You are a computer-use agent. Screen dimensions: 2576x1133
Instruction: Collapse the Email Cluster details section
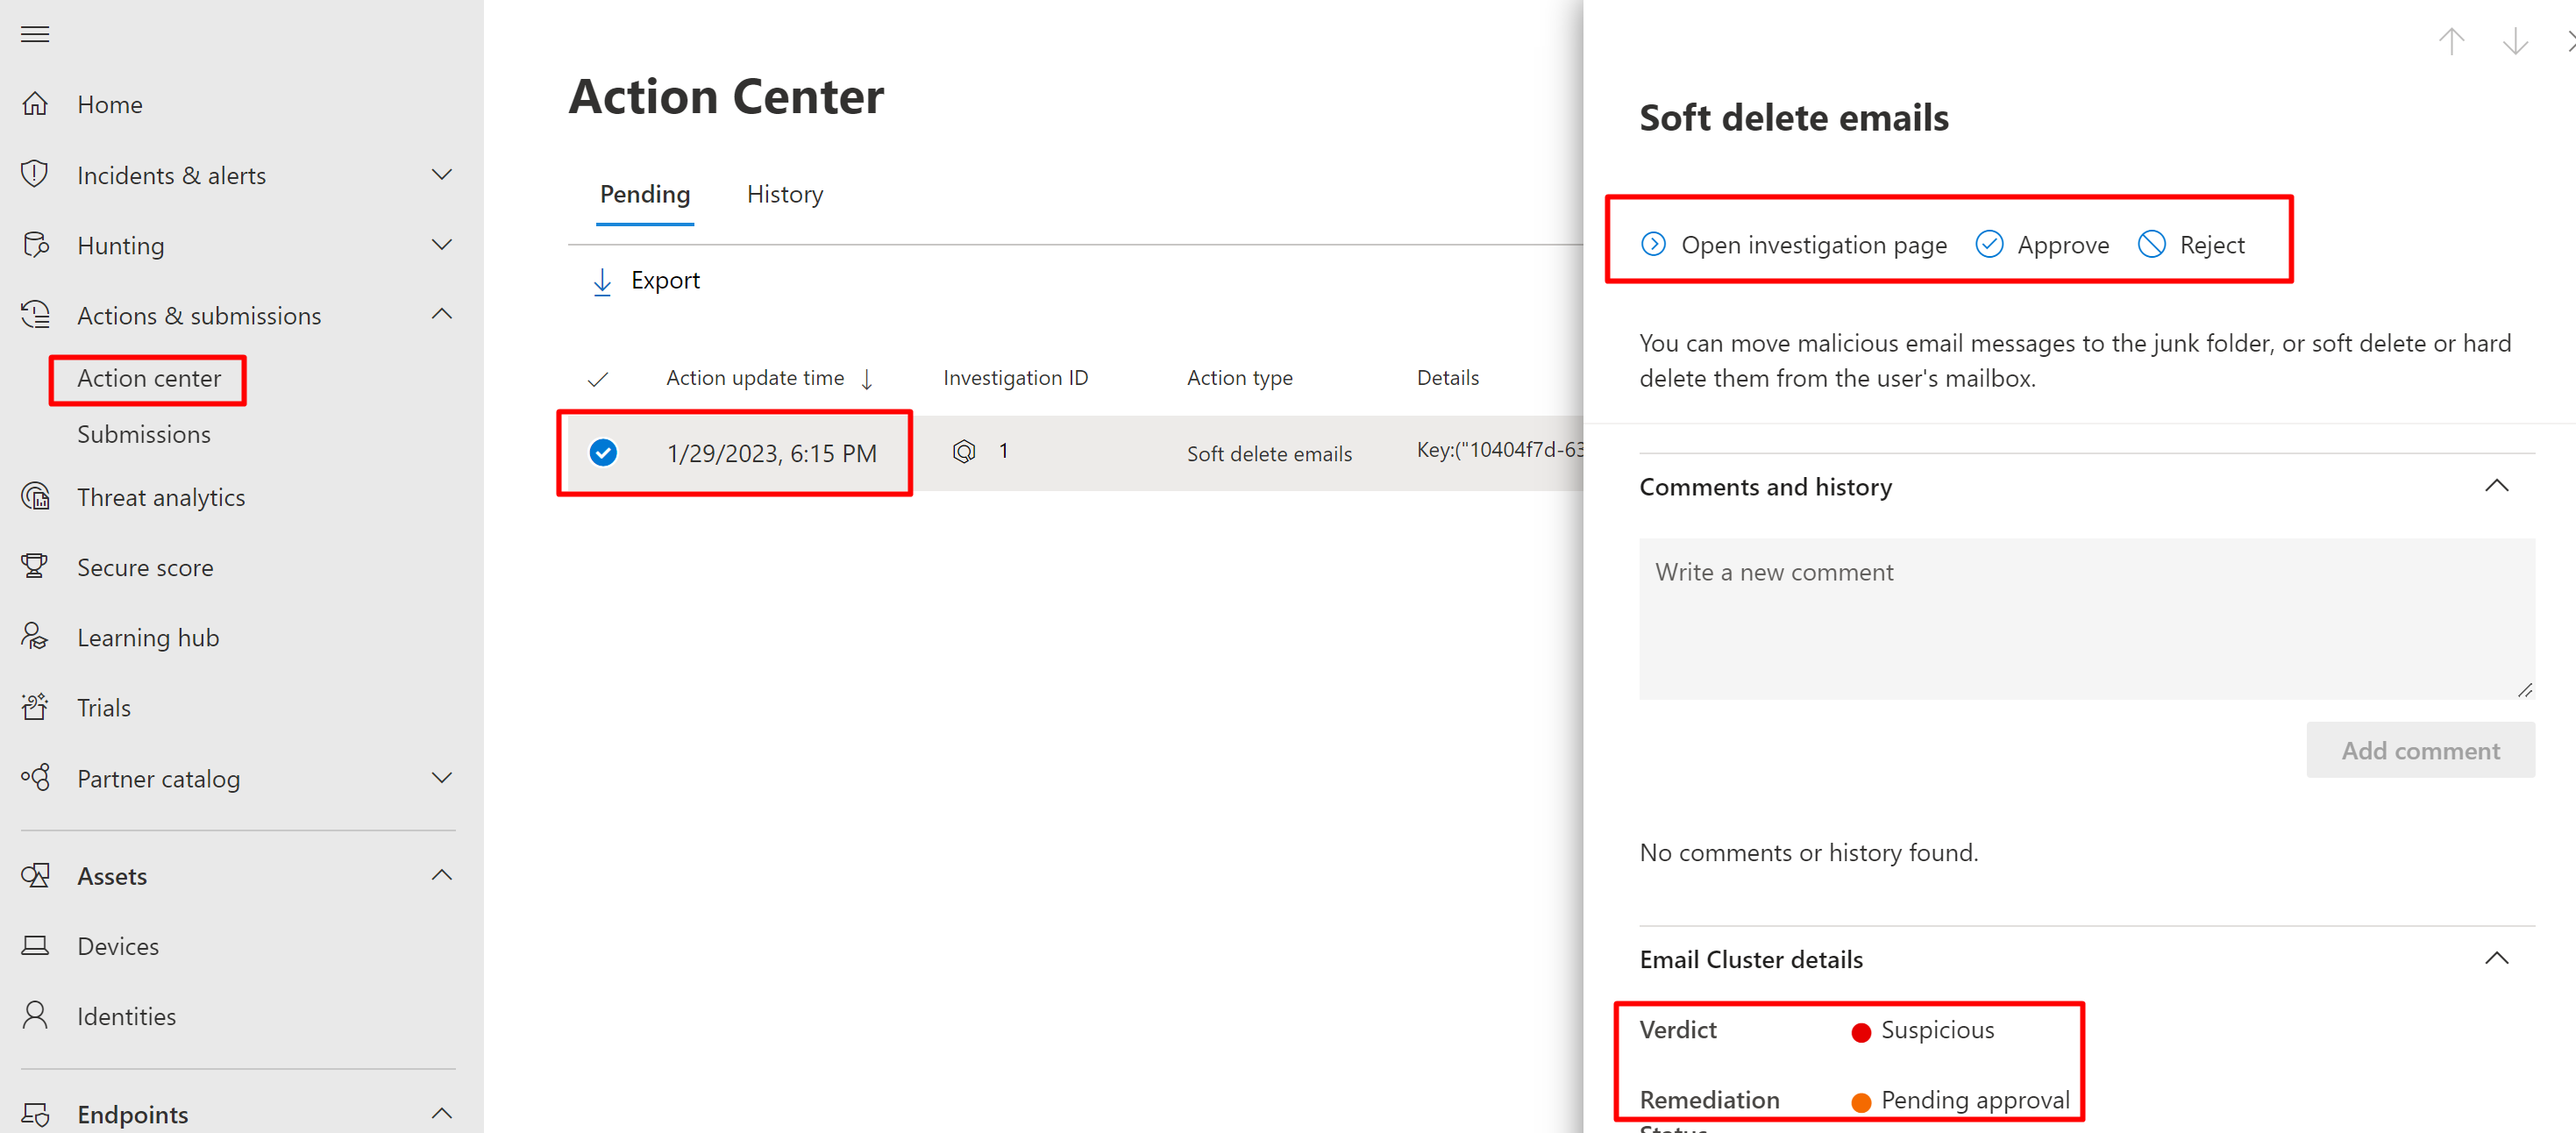point(2496,958)
